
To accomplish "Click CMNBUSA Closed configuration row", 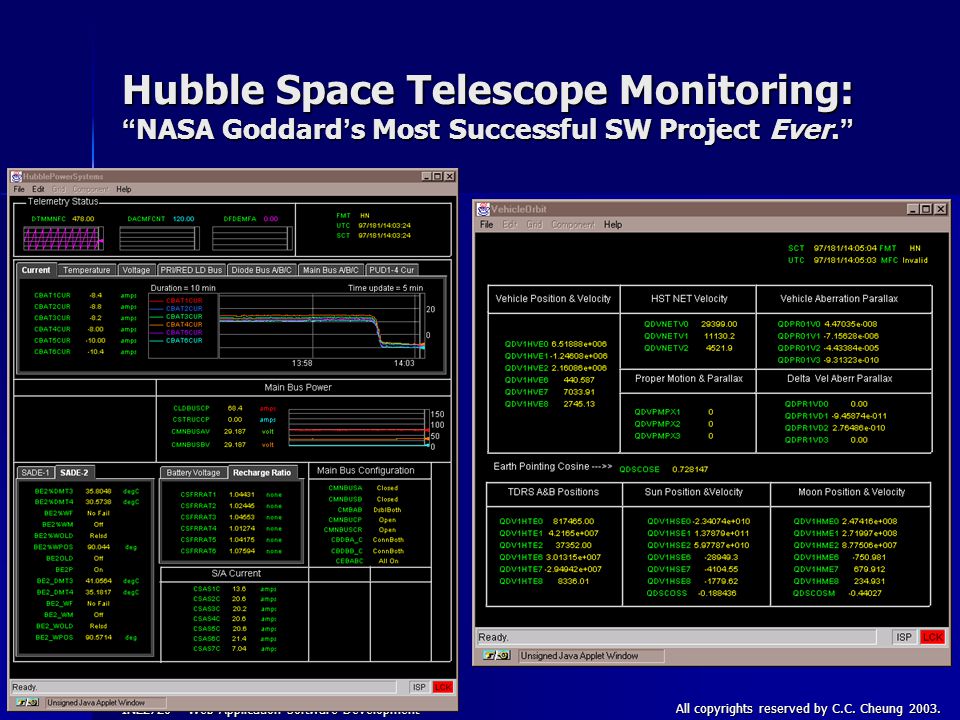I will pyautogui.click(x=363, y=488).
